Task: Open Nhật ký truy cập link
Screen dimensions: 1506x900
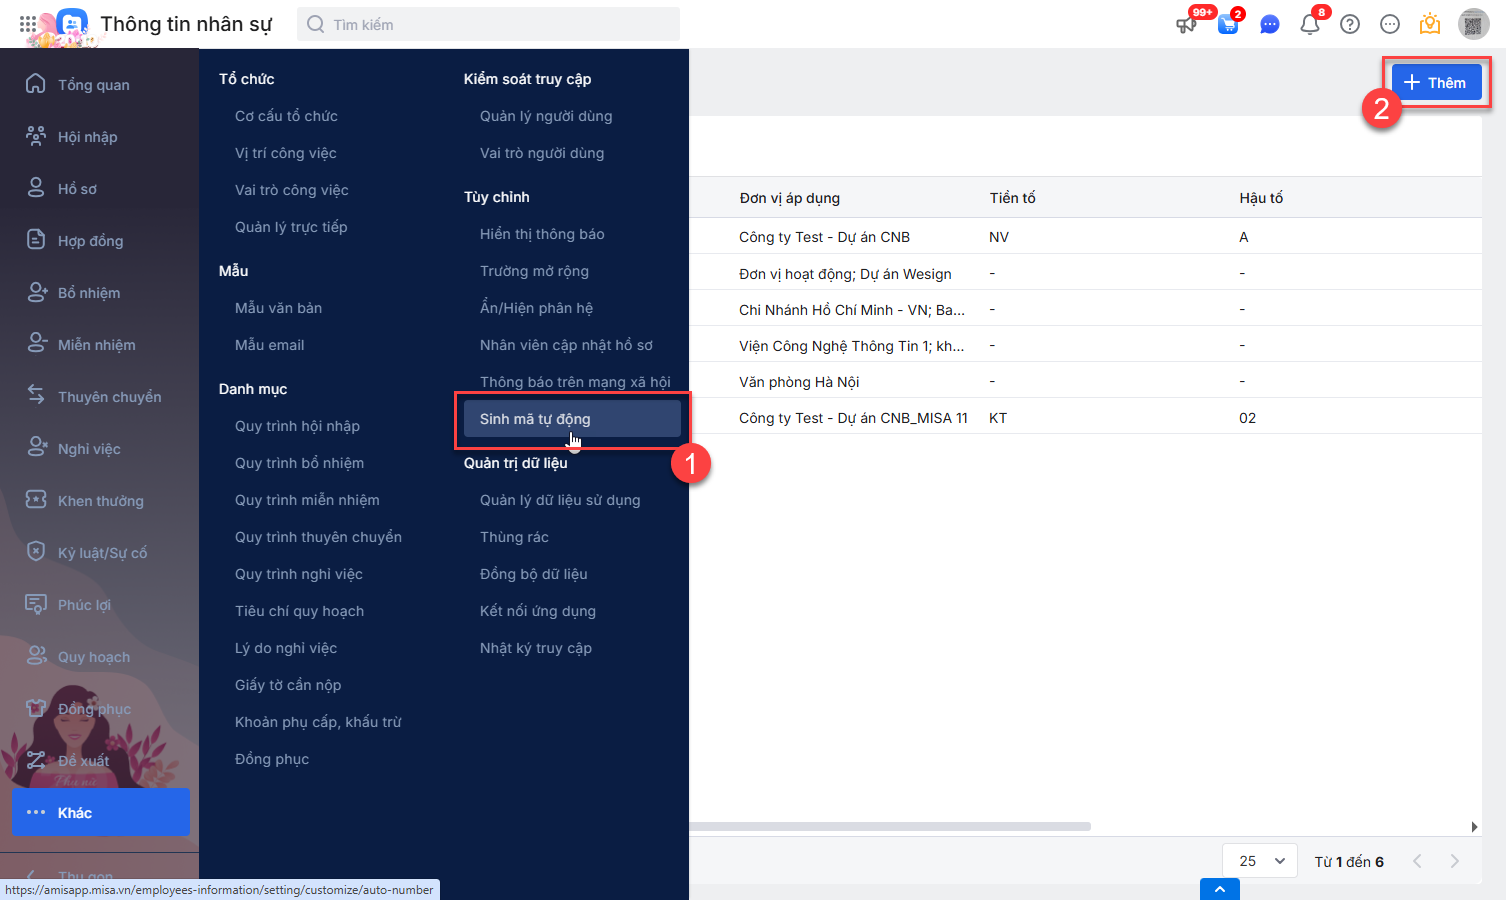Action: (536, 648)
